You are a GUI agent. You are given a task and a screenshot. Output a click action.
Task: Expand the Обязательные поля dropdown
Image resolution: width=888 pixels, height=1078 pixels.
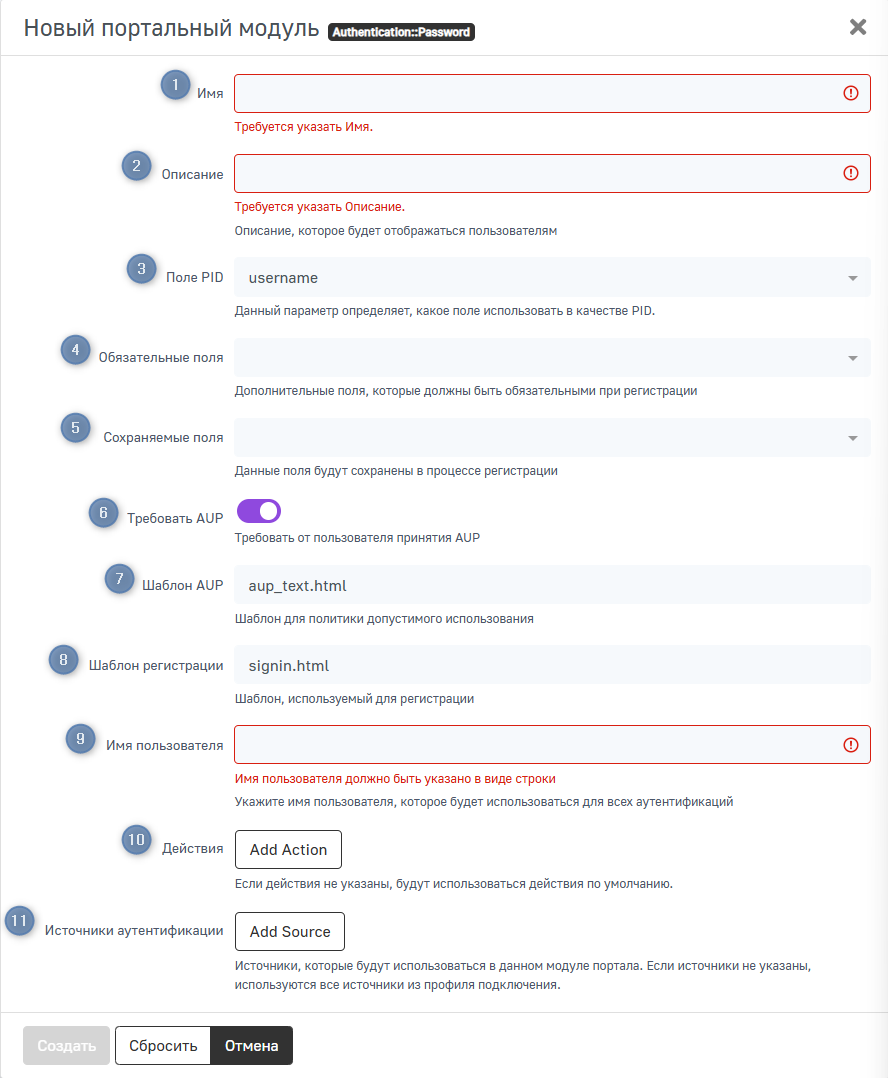pos(552,357)
